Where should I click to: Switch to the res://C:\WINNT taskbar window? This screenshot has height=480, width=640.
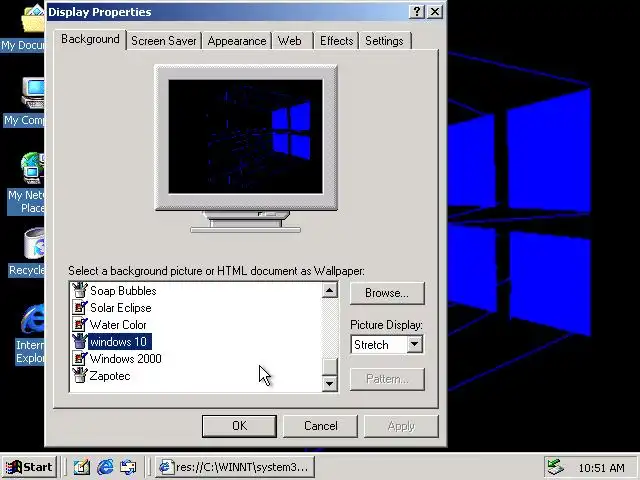235,467
